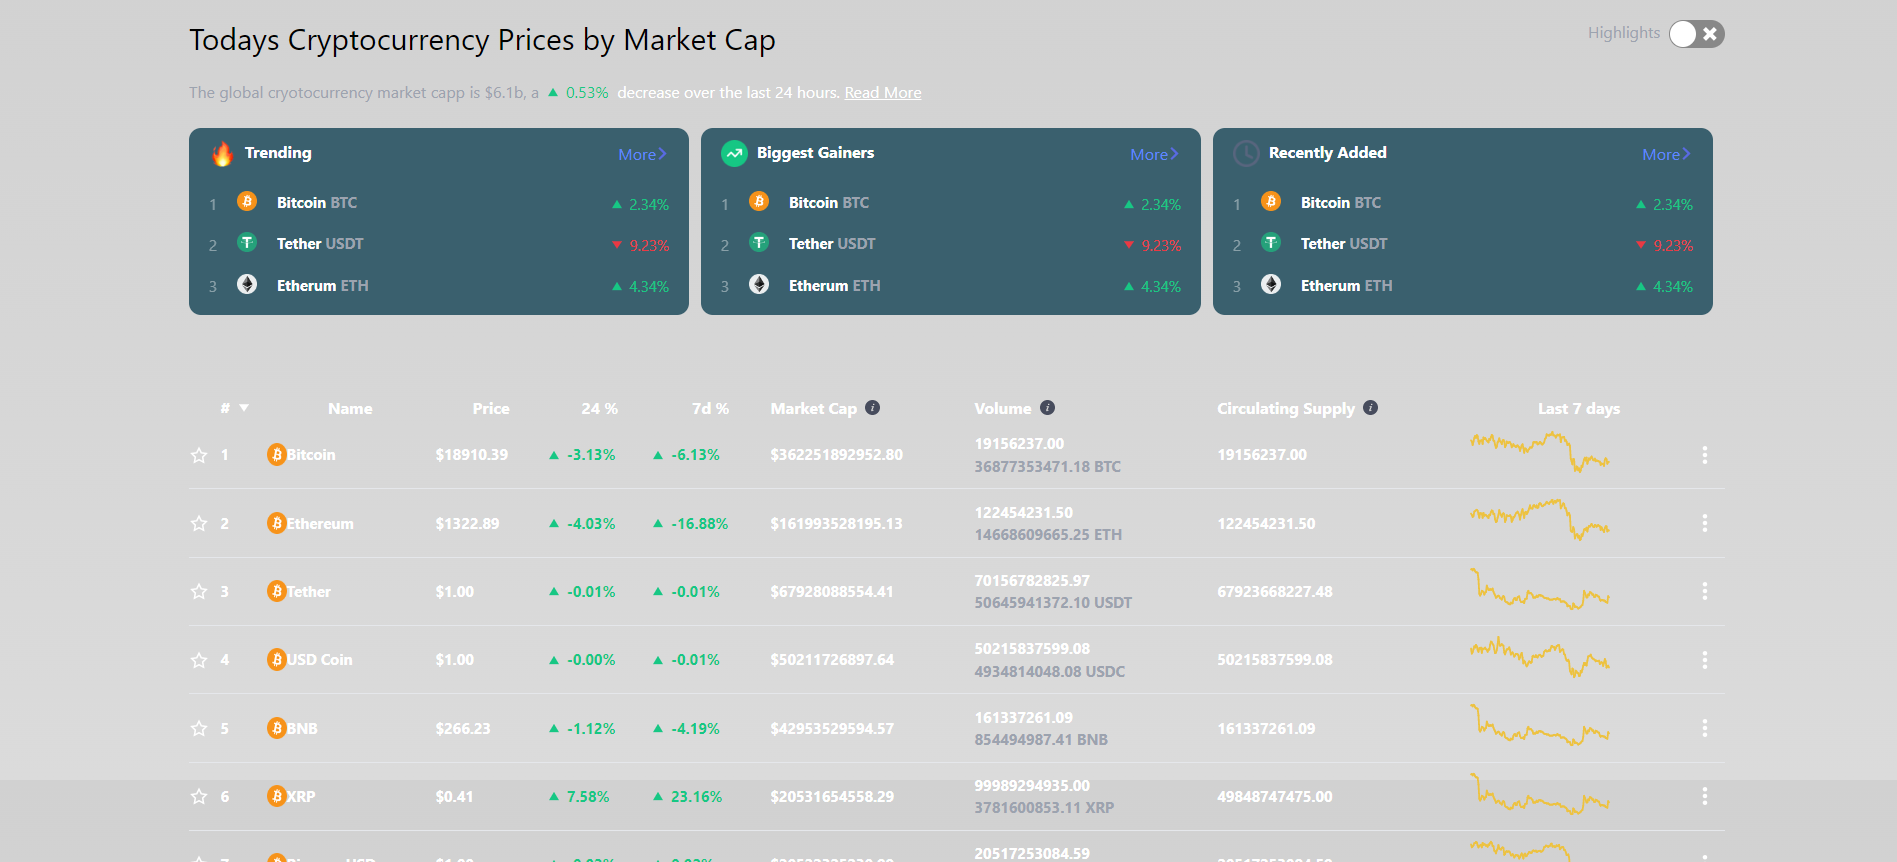Favorite the BNB row with star
Screen dimensions: 1897x862
point(199,728)
